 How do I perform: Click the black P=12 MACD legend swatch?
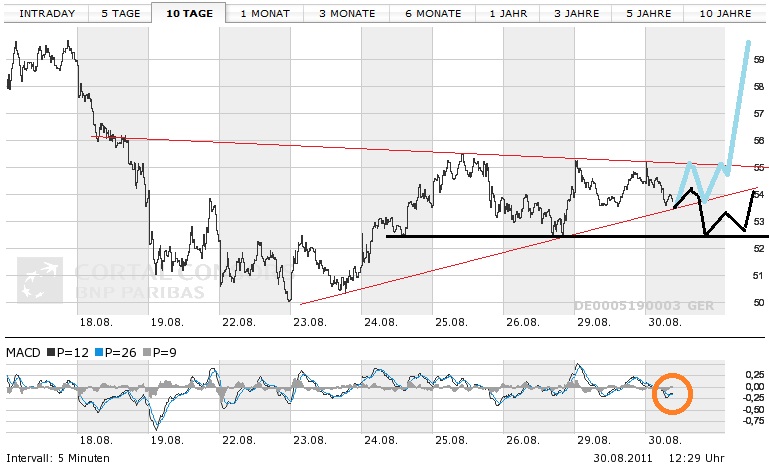tap(47, 354)
